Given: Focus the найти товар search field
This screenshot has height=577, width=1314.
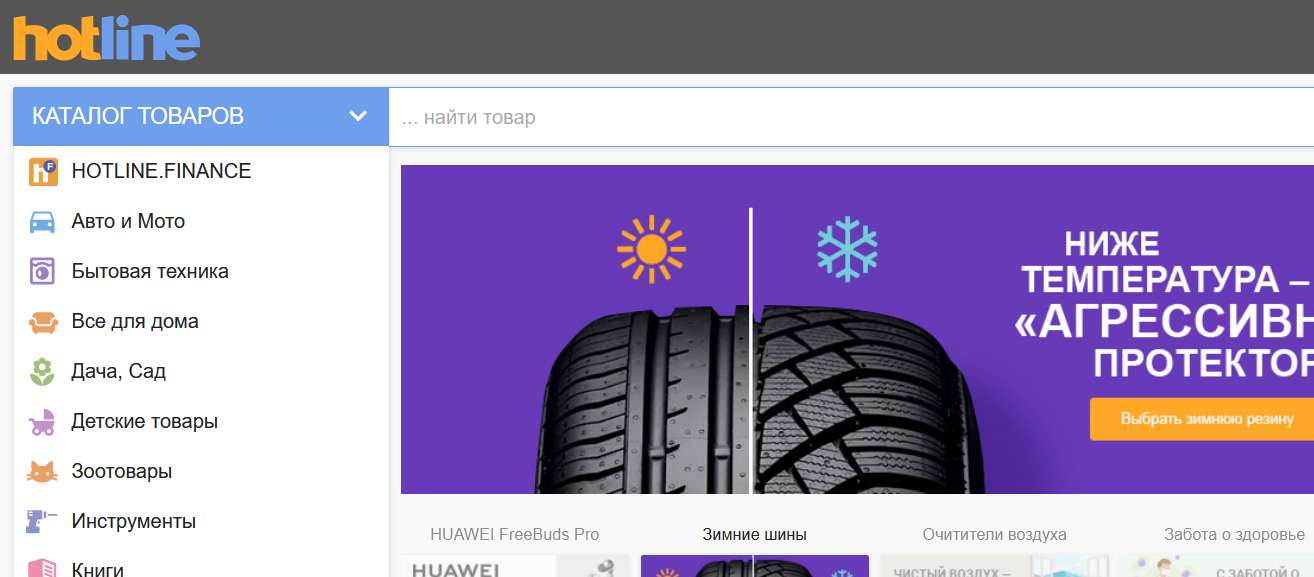Looking at the screenshot, I should tap(850, 118).
